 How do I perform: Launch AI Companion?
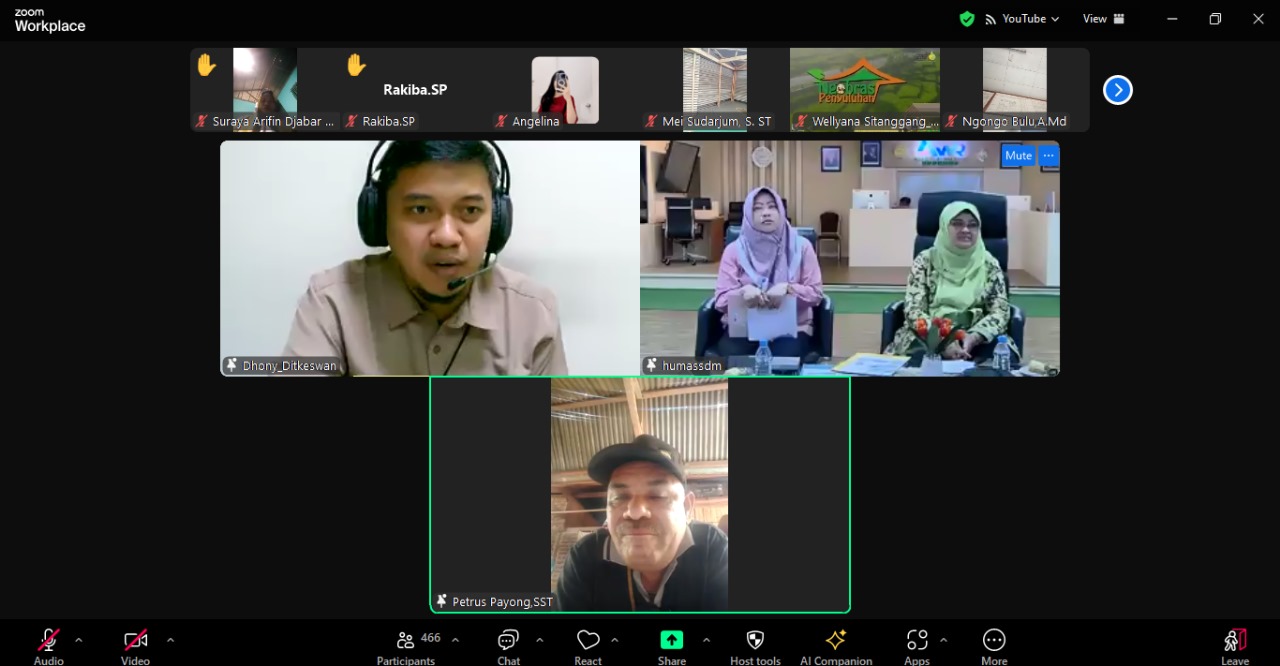836,641
